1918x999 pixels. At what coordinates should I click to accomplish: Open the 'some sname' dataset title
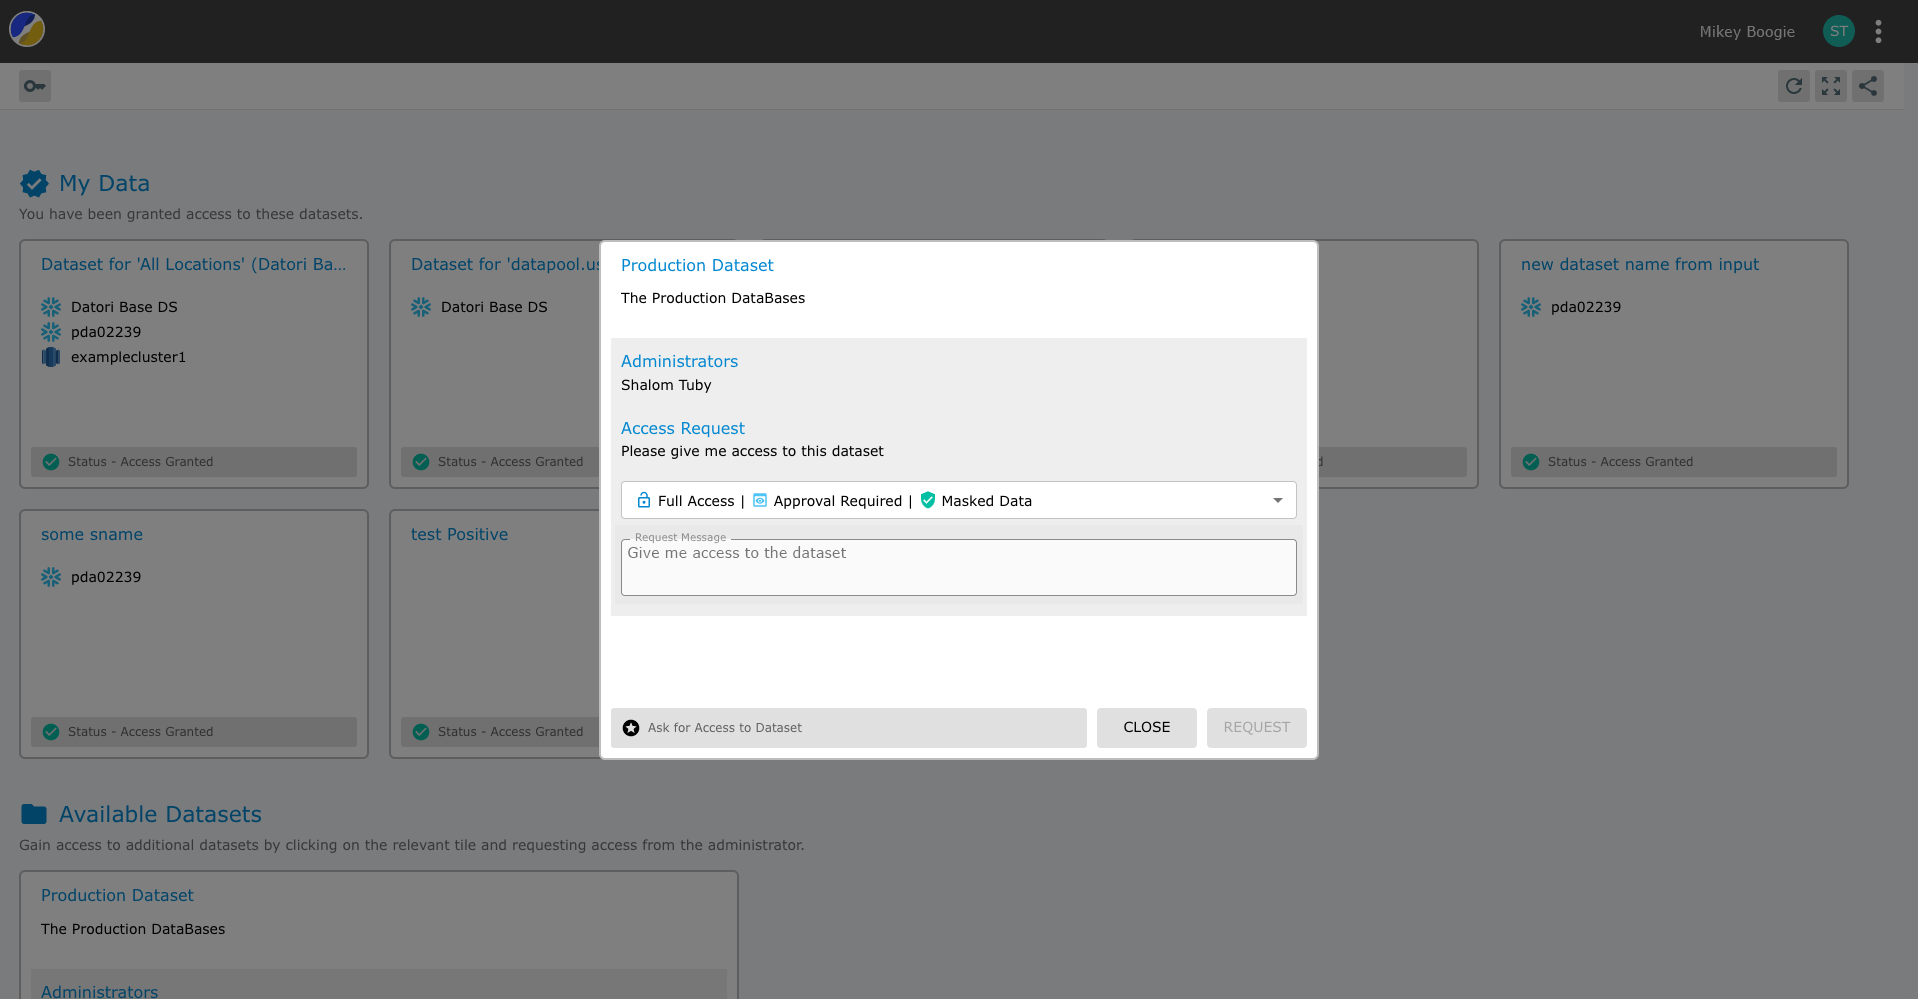click(92, 534)
